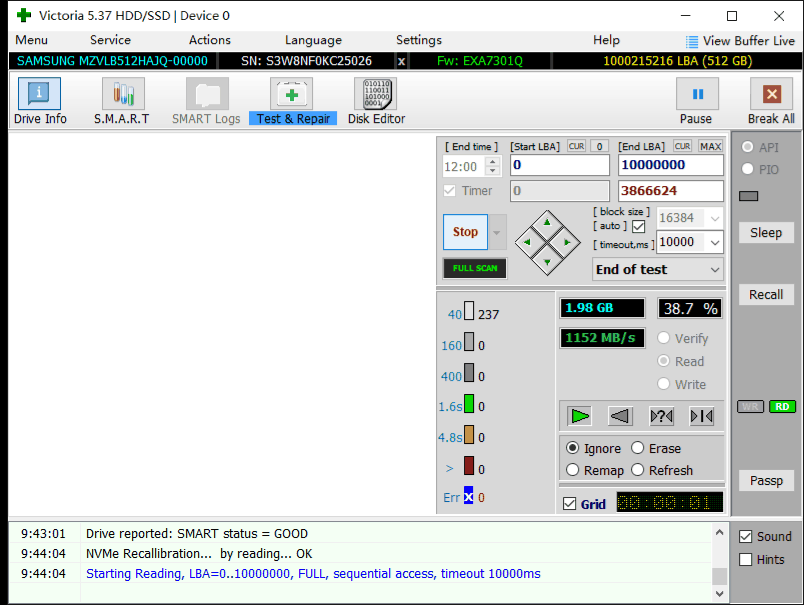
Task: Disable the Sound checkbox
Action: pyautogui.click(x=746, y=537)
